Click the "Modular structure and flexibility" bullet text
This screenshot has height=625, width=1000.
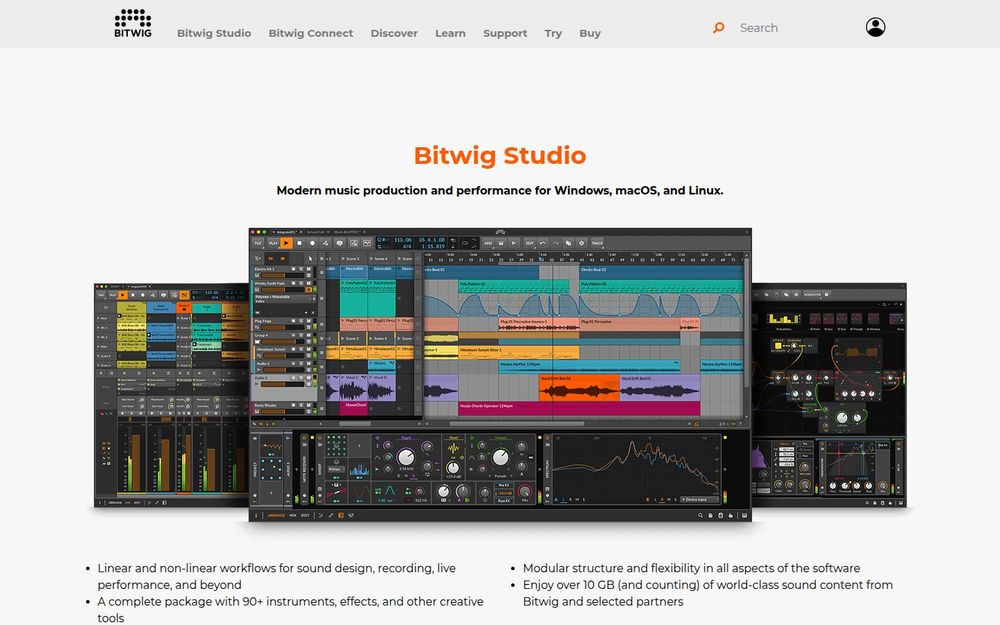pos(691,568)
